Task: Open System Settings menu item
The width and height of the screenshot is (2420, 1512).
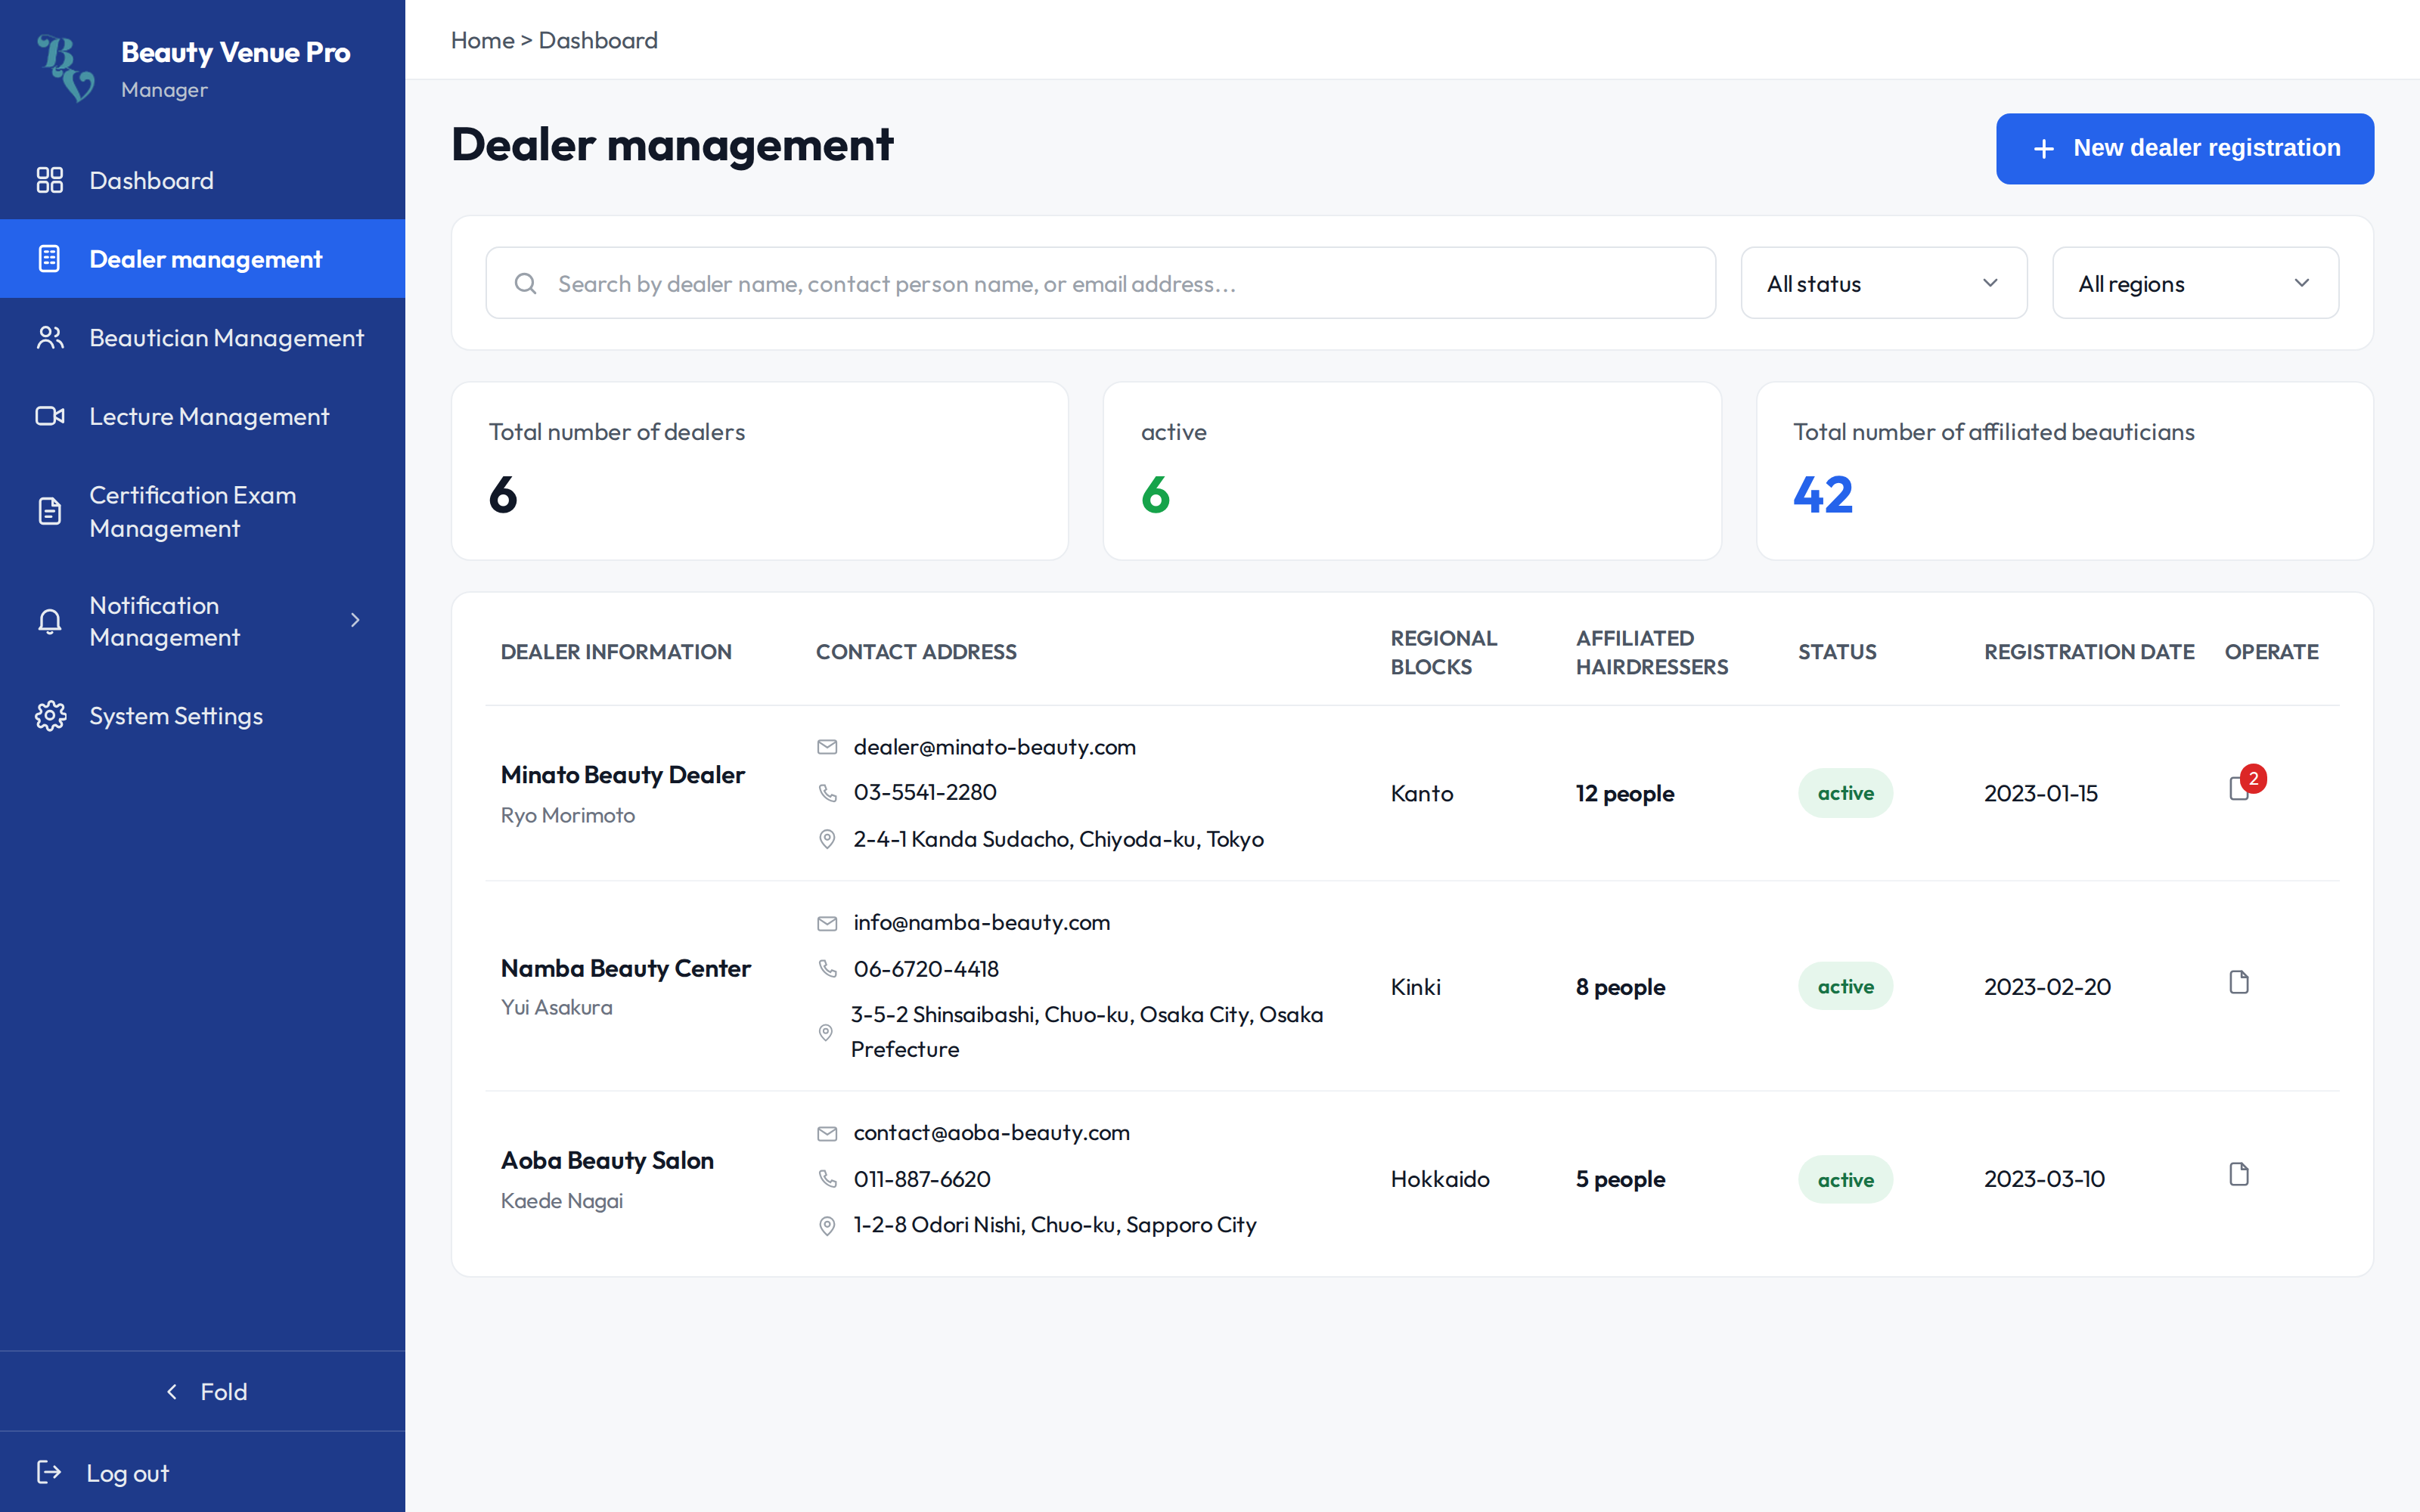Action: tap(202, 716)
